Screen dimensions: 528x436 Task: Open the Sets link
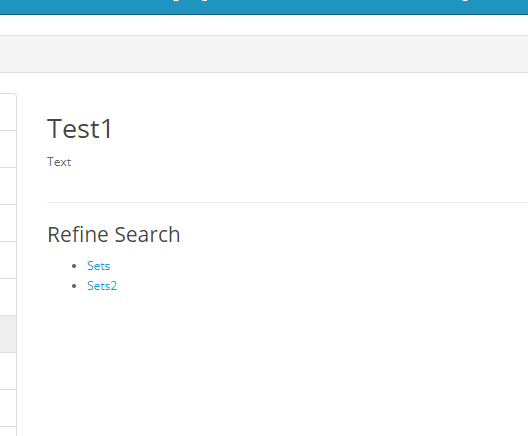pyautogui.click(x=98, y=266)
